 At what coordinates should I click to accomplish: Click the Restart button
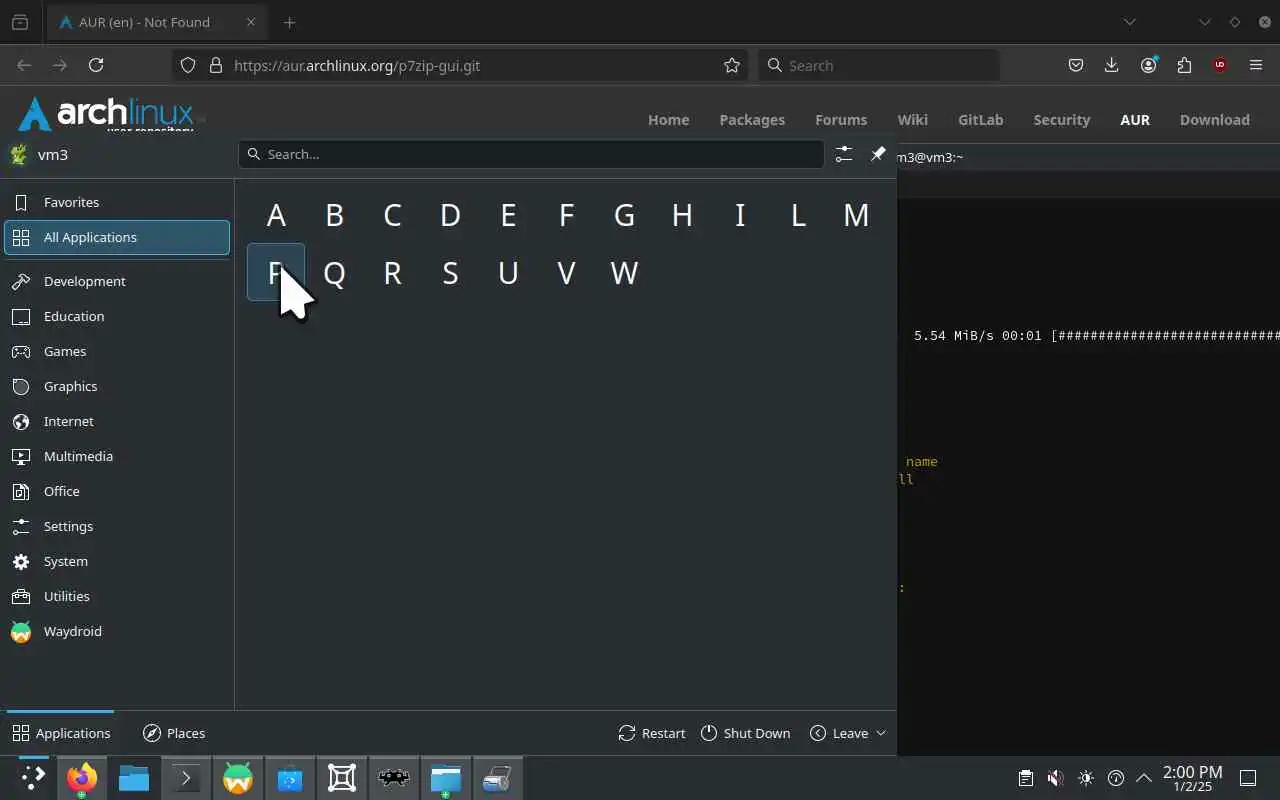(652, 733)
